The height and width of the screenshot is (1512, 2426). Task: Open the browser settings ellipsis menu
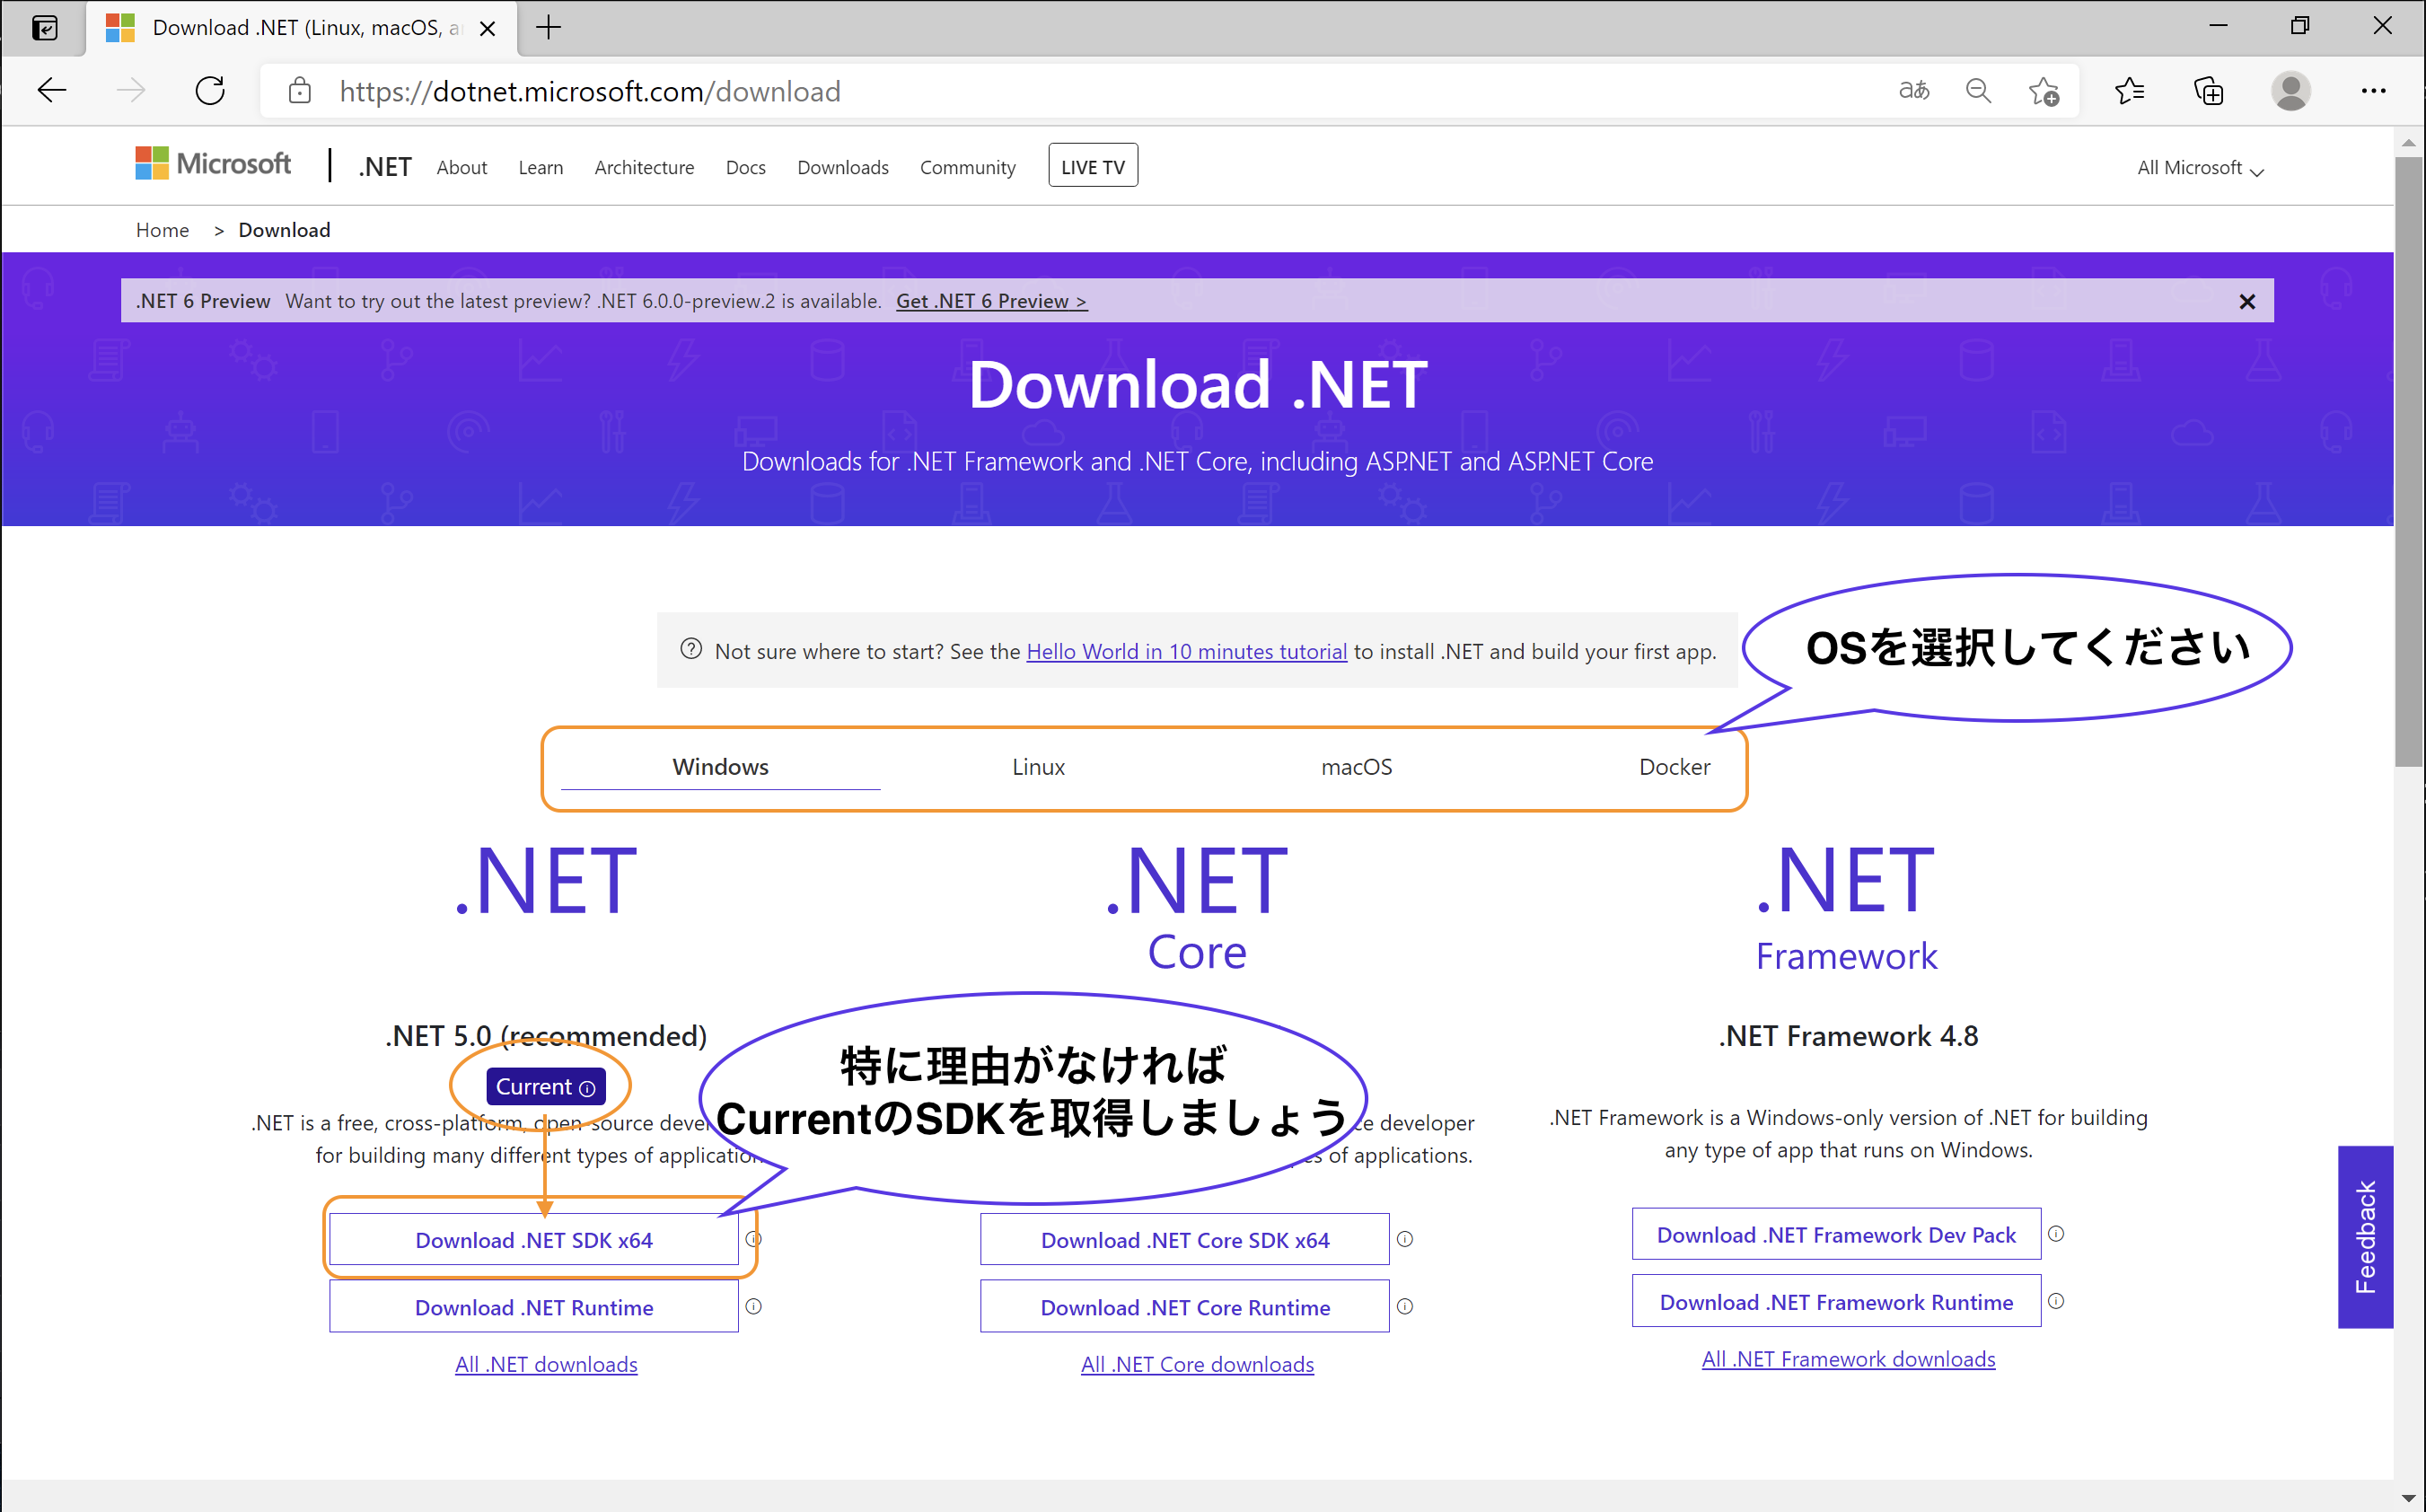2373,91
